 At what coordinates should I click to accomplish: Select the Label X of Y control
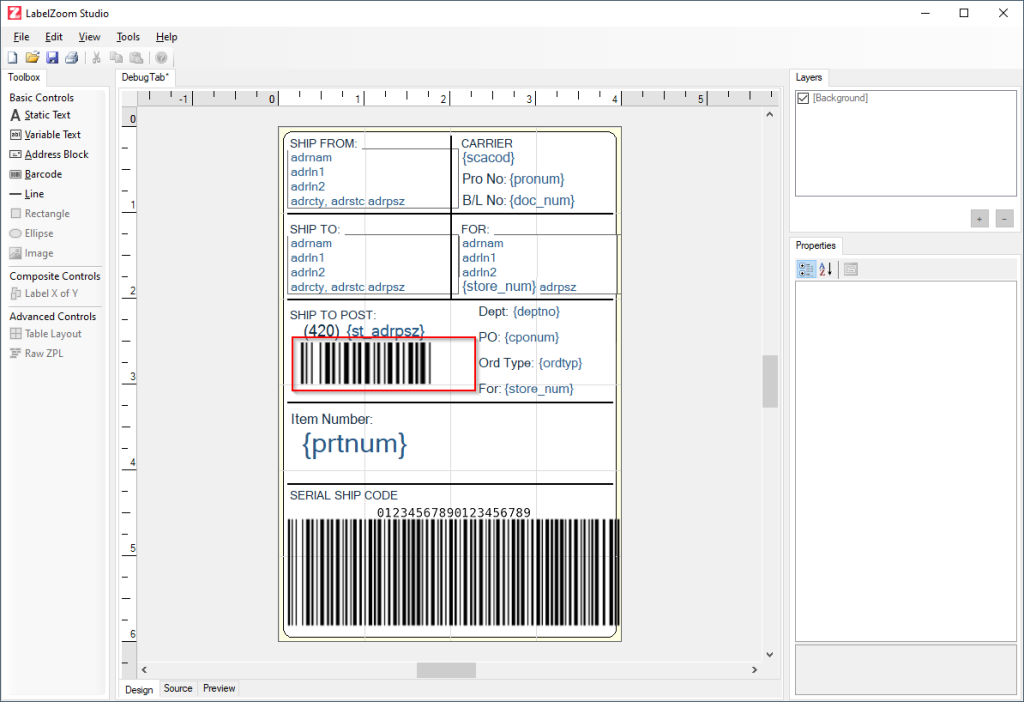tap(44, 294)
